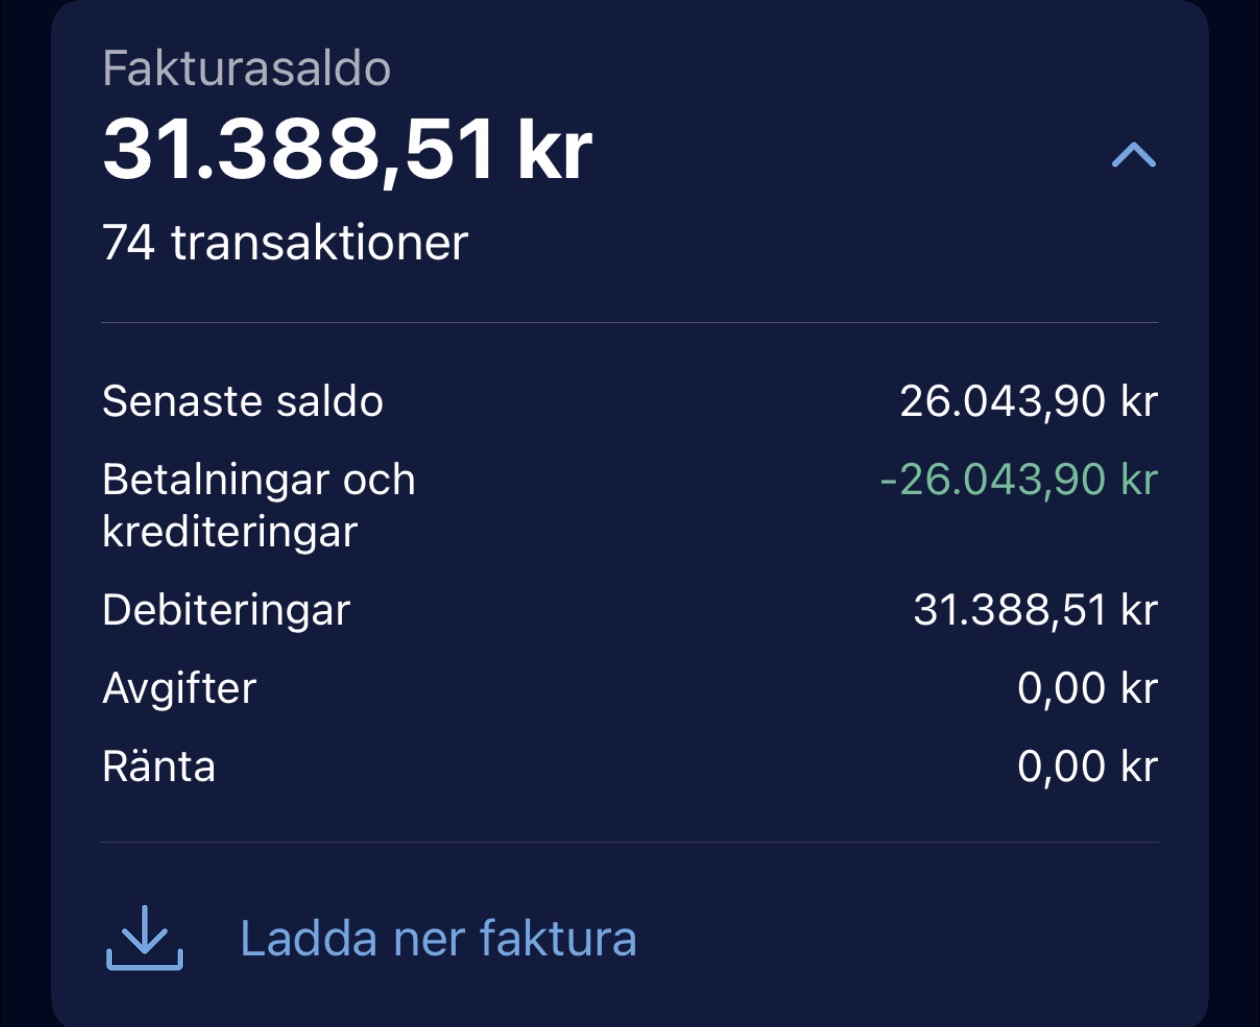Click the download invoice arrow icon
Screen dimensions: 1260x1027
coord(145,938)
